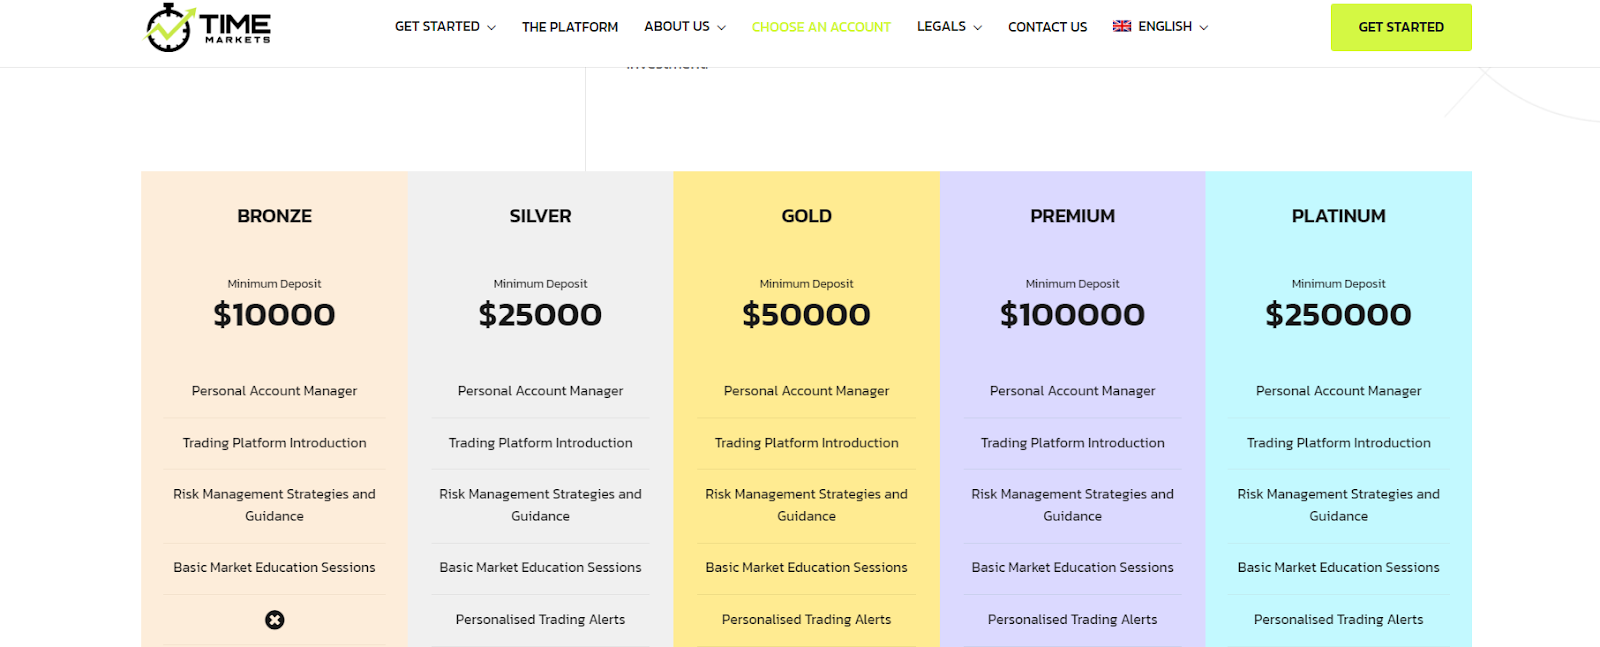Select the Silver account card title
This screenshot has height=647, width=1600.
[541, 216]
